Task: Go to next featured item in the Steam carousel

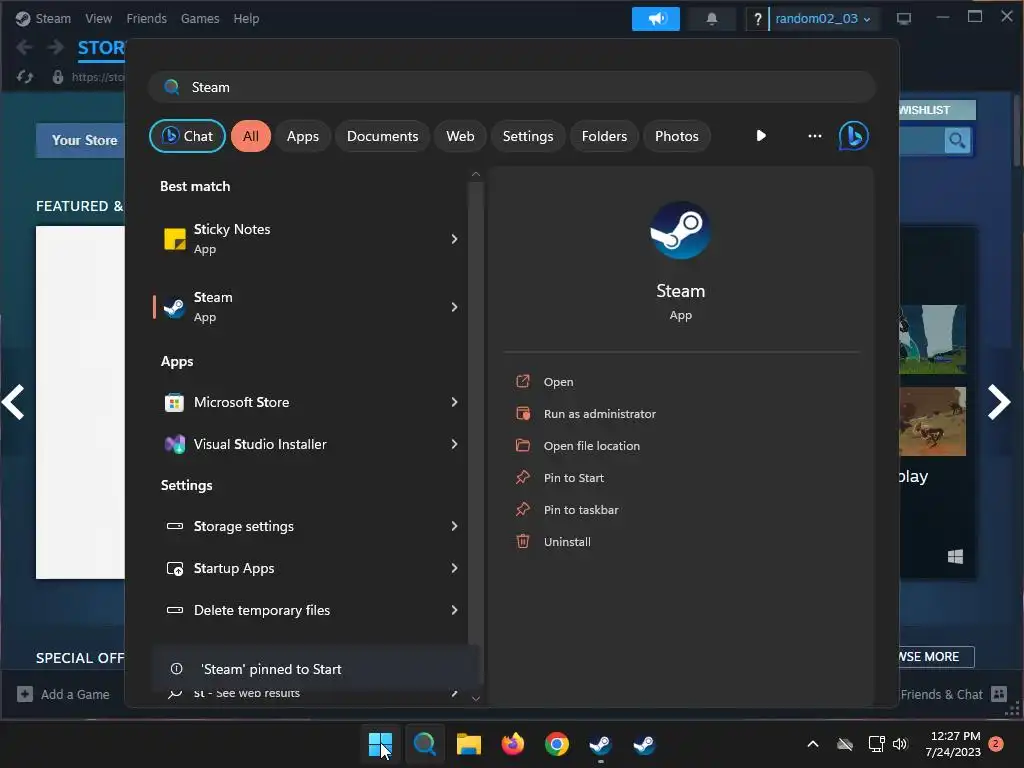Action: (x=999, y=402)
